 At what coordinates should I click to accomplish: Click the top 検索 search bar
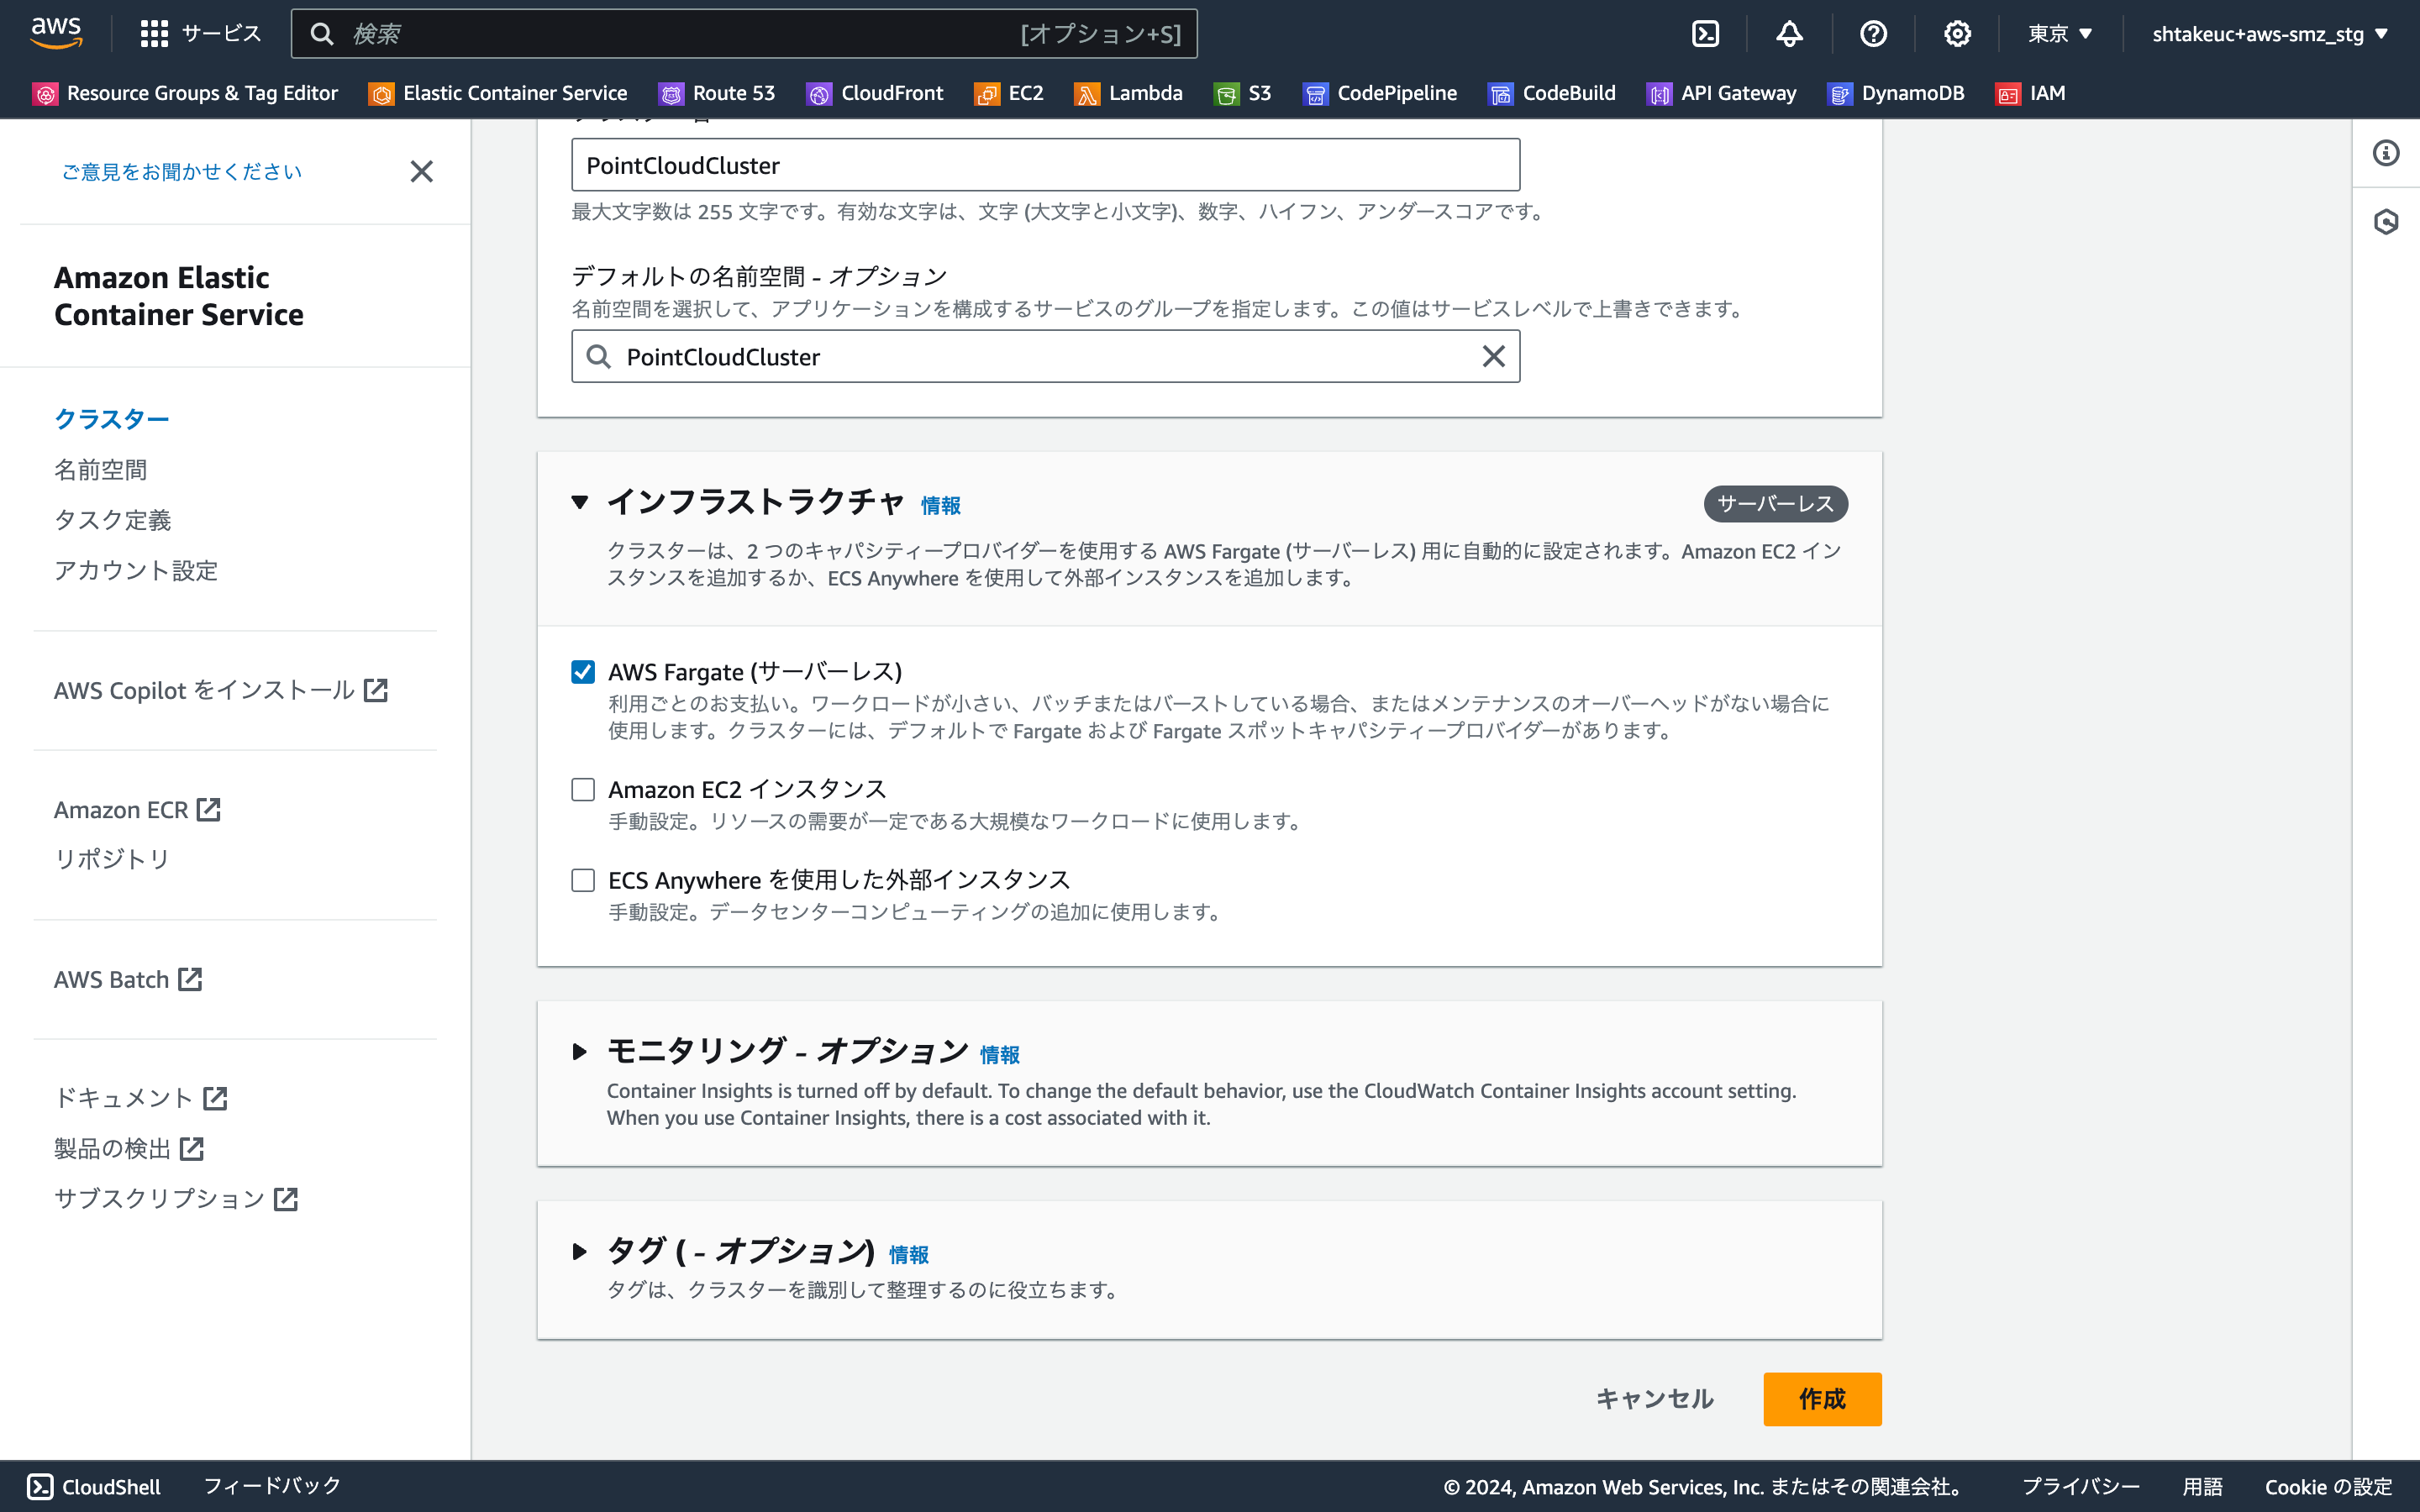[x=744, y=34]
